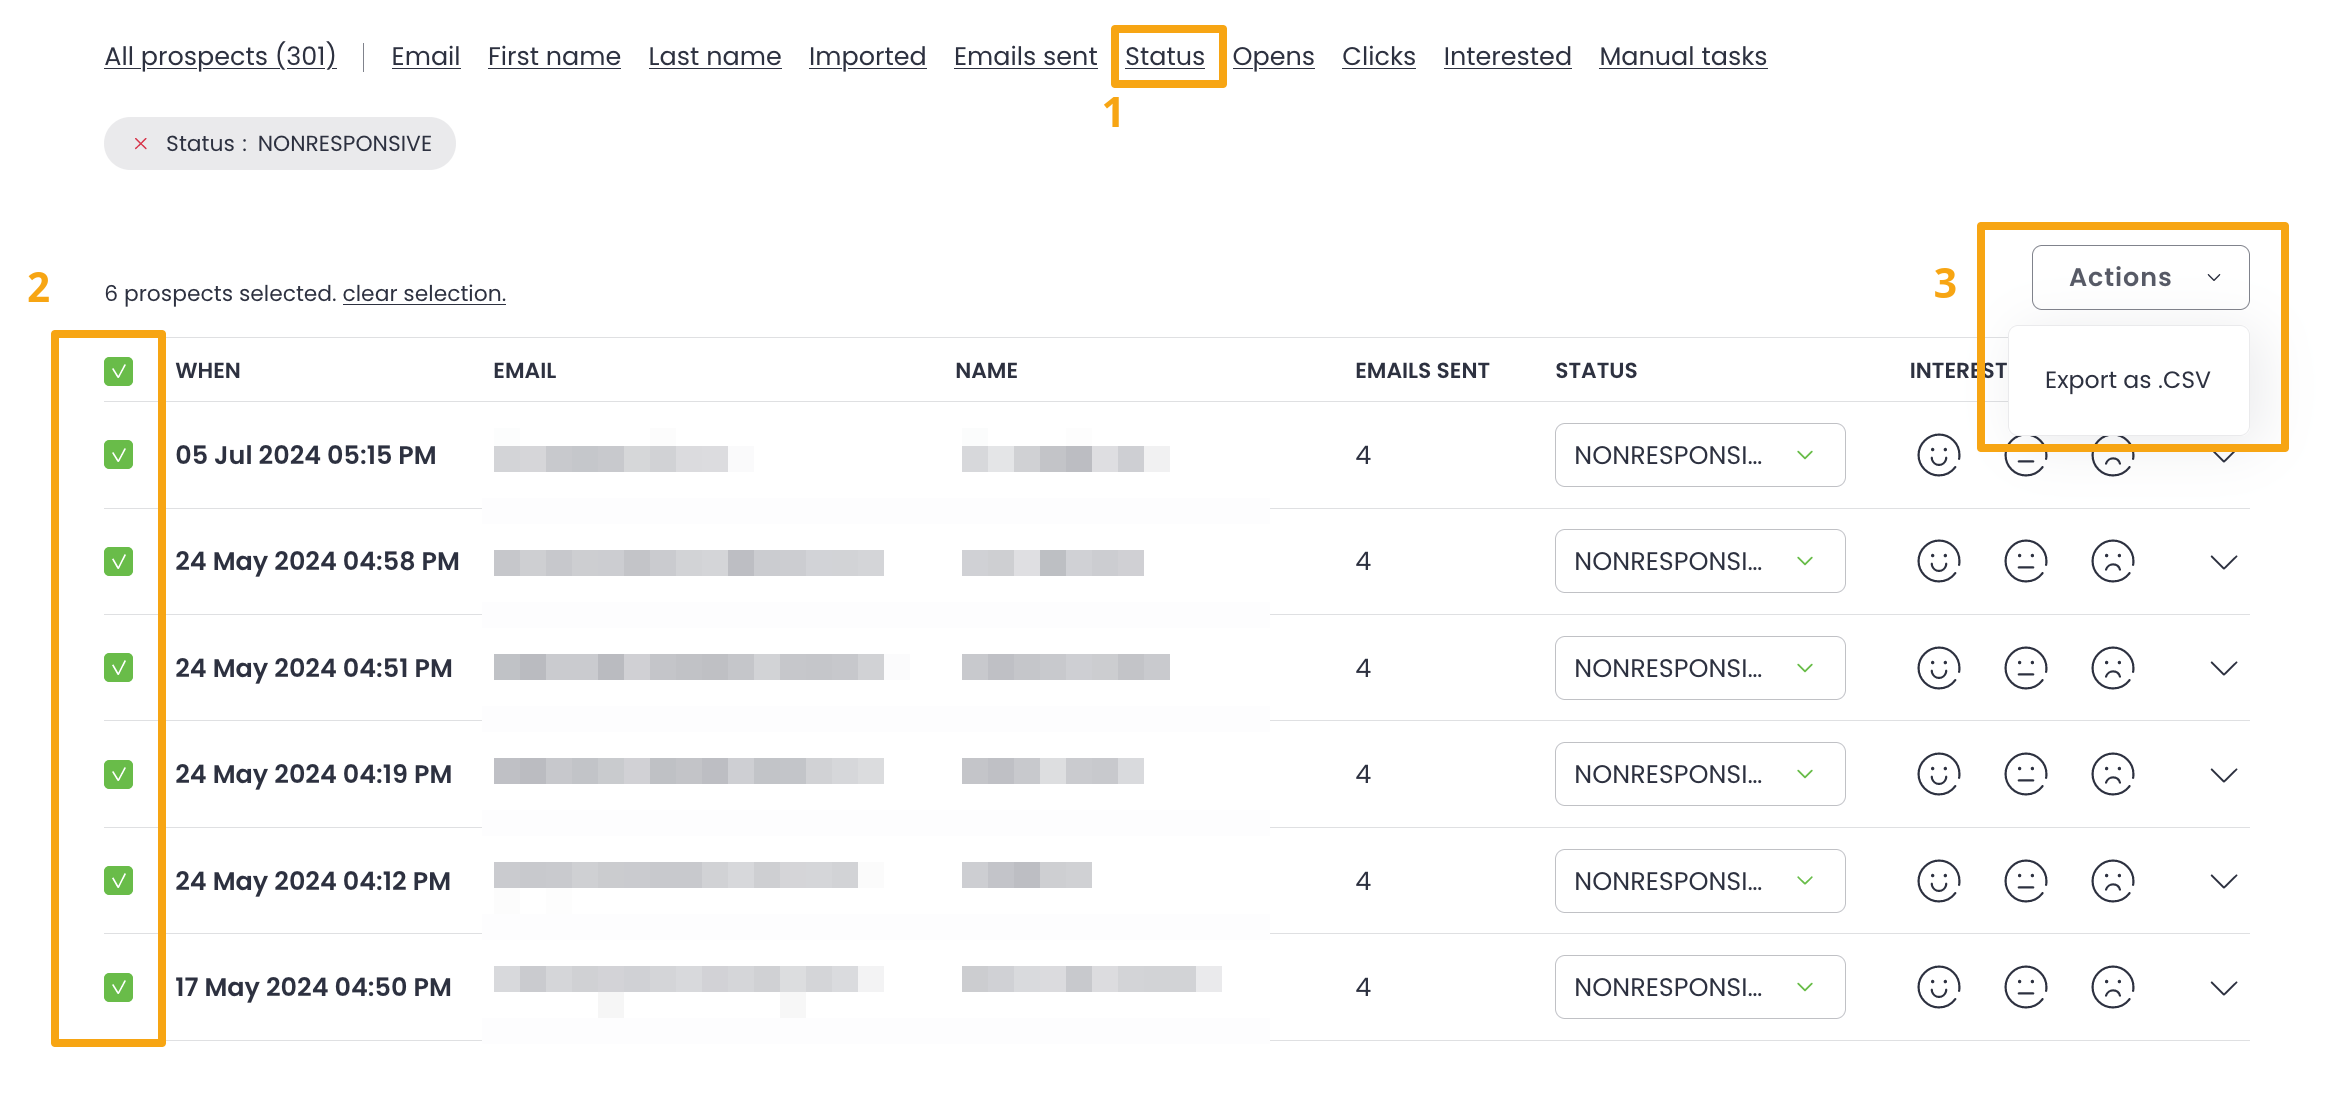Choose Export as .CSV option
The width and height of the screenshot is (2332, 1096).
click(2127, 380)
